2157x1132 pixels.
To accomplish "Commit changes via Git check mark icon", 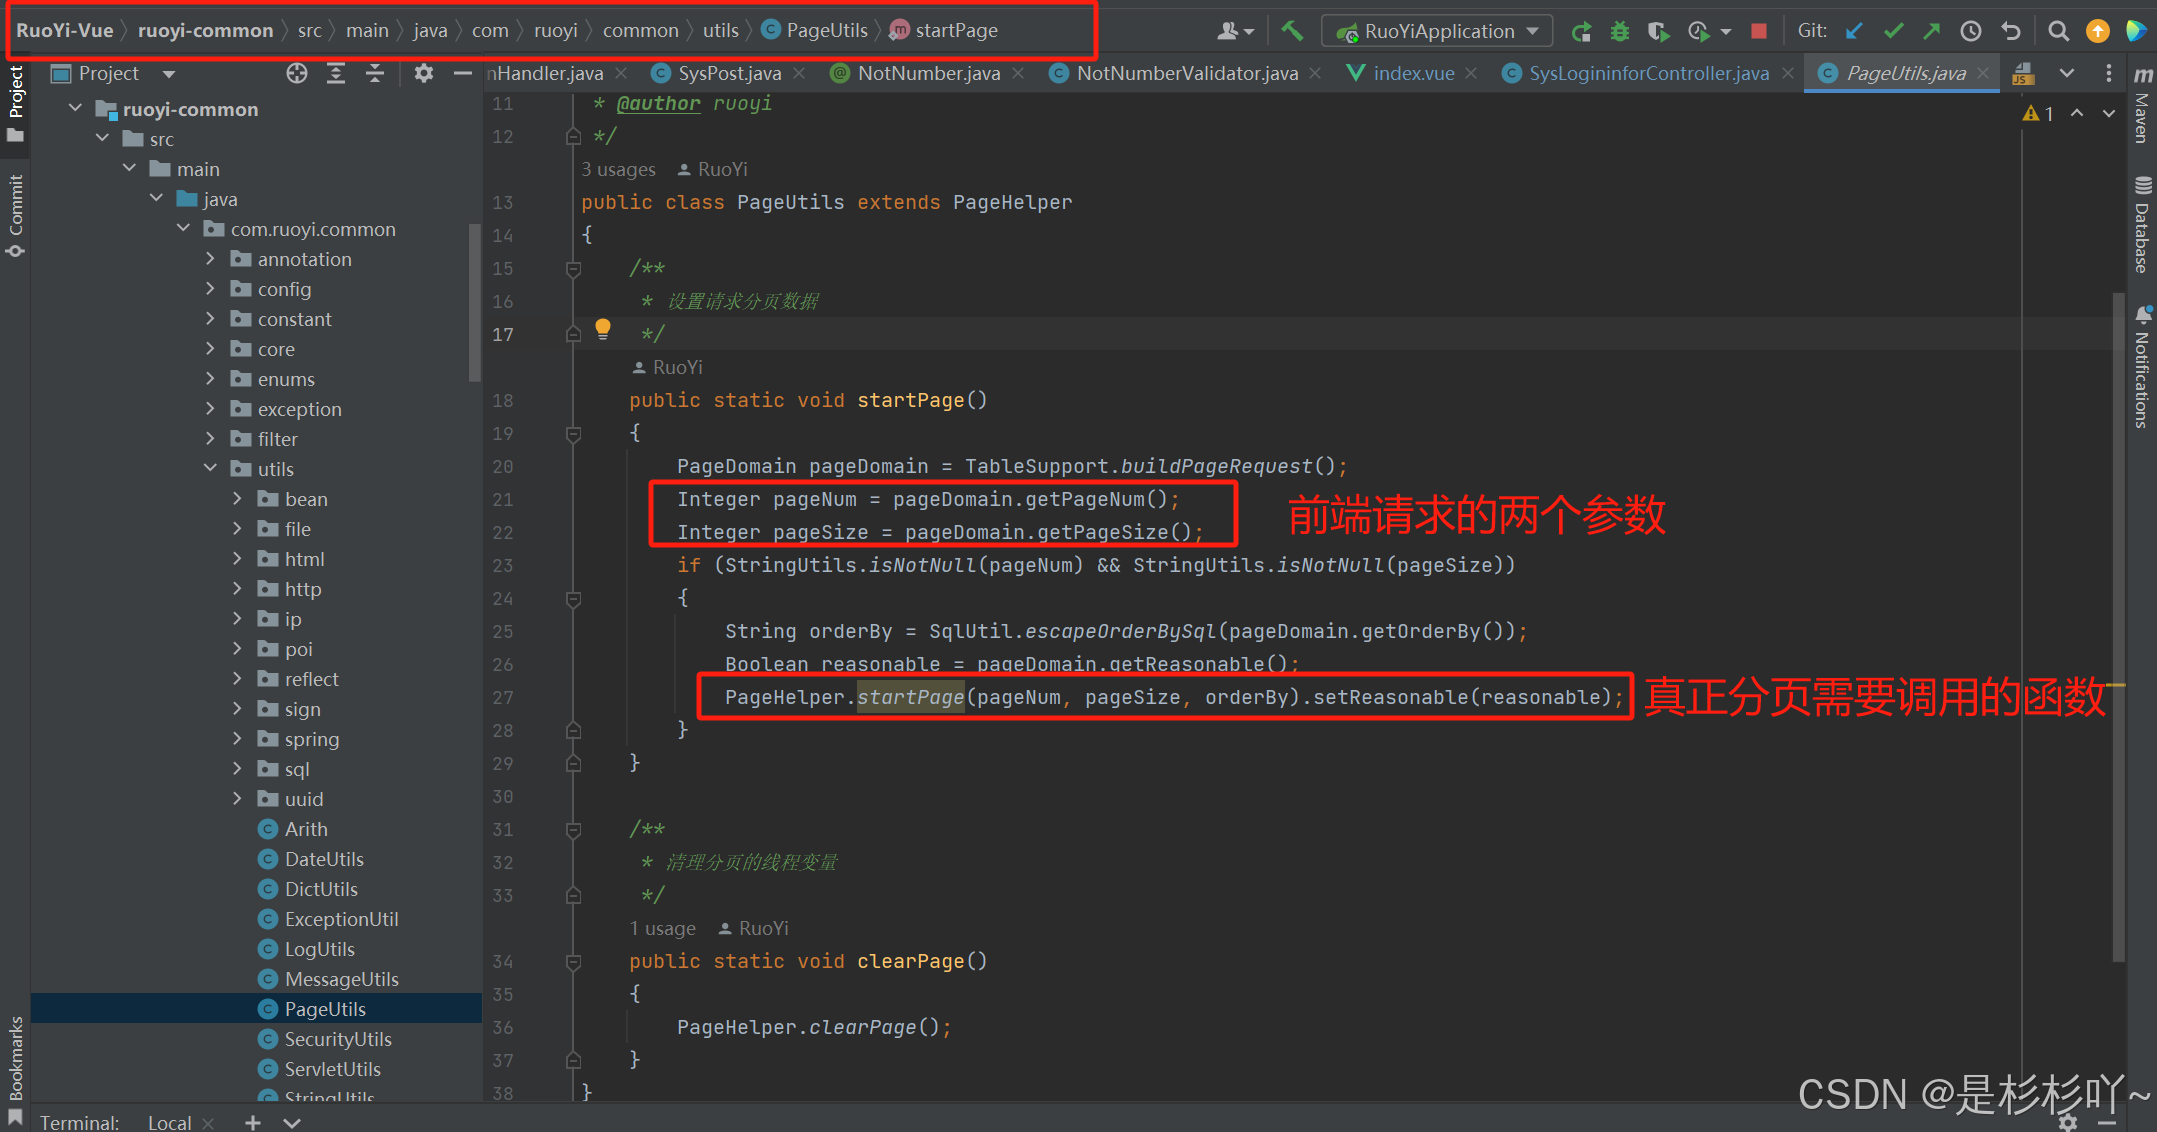I will (1893, 31).
